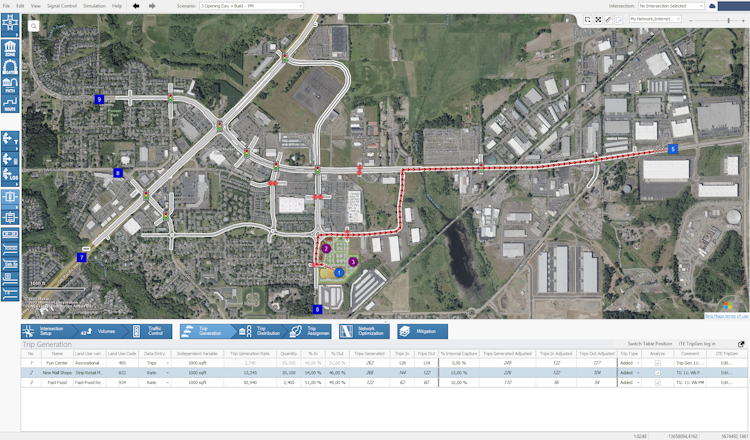Viewport: 750px width, 440px height.
Task: Open Network Optimization panel
Action: (x=364, y=331)
